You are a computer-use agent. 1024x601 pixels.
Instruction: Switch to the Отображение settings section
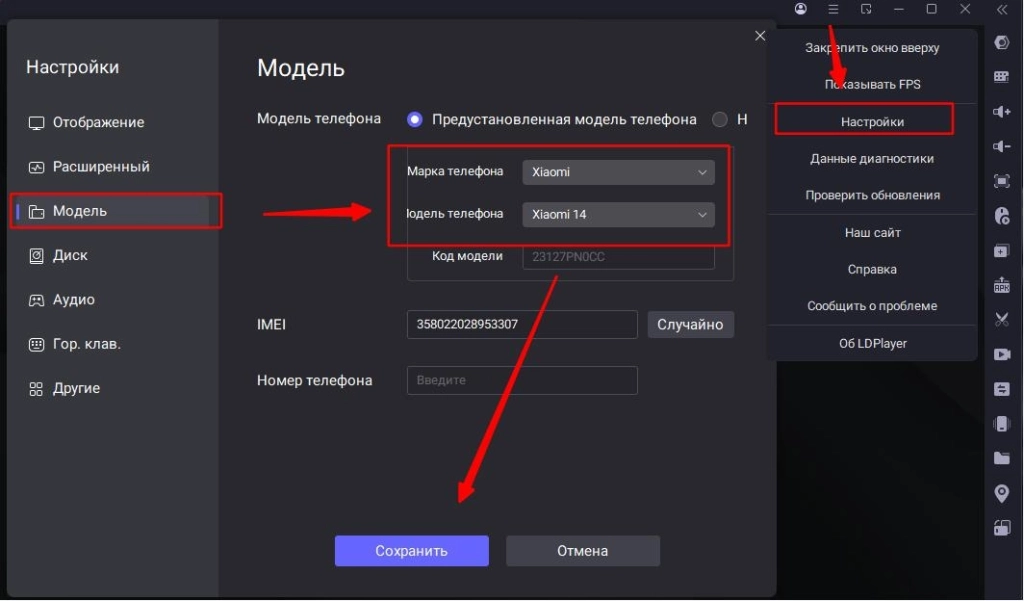click(103, 122)
